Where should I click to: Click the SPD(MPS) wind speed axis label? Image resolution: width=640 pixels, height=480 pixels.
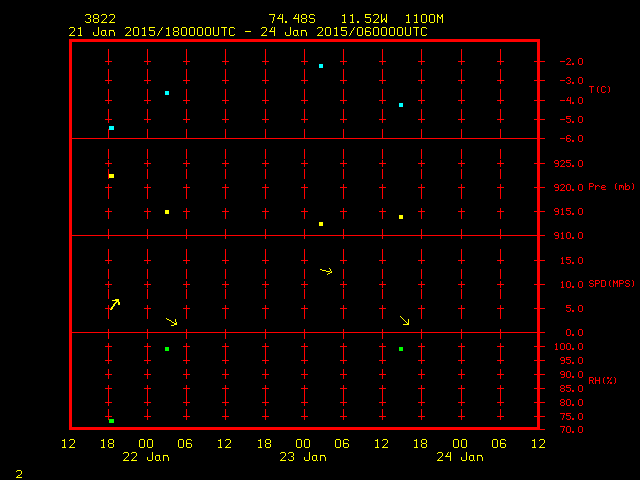(x=611, y=284)
